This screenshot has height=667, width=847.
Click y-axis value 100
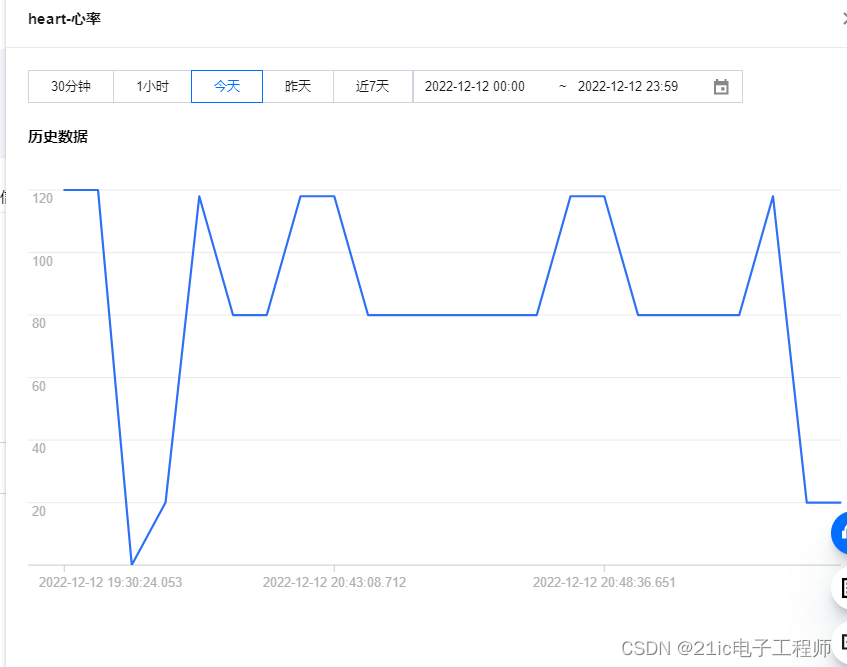click(x=43, y=261)
